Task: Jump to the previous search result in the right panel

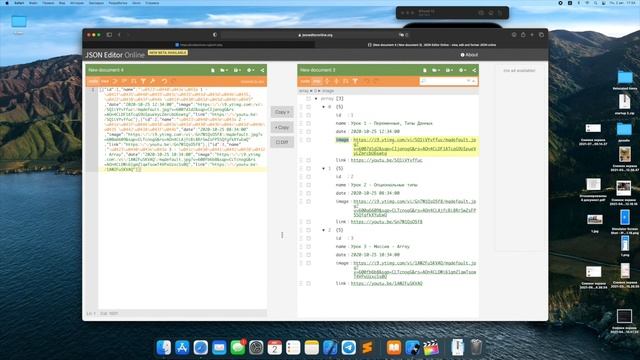Action: click(x=473, y=81)
